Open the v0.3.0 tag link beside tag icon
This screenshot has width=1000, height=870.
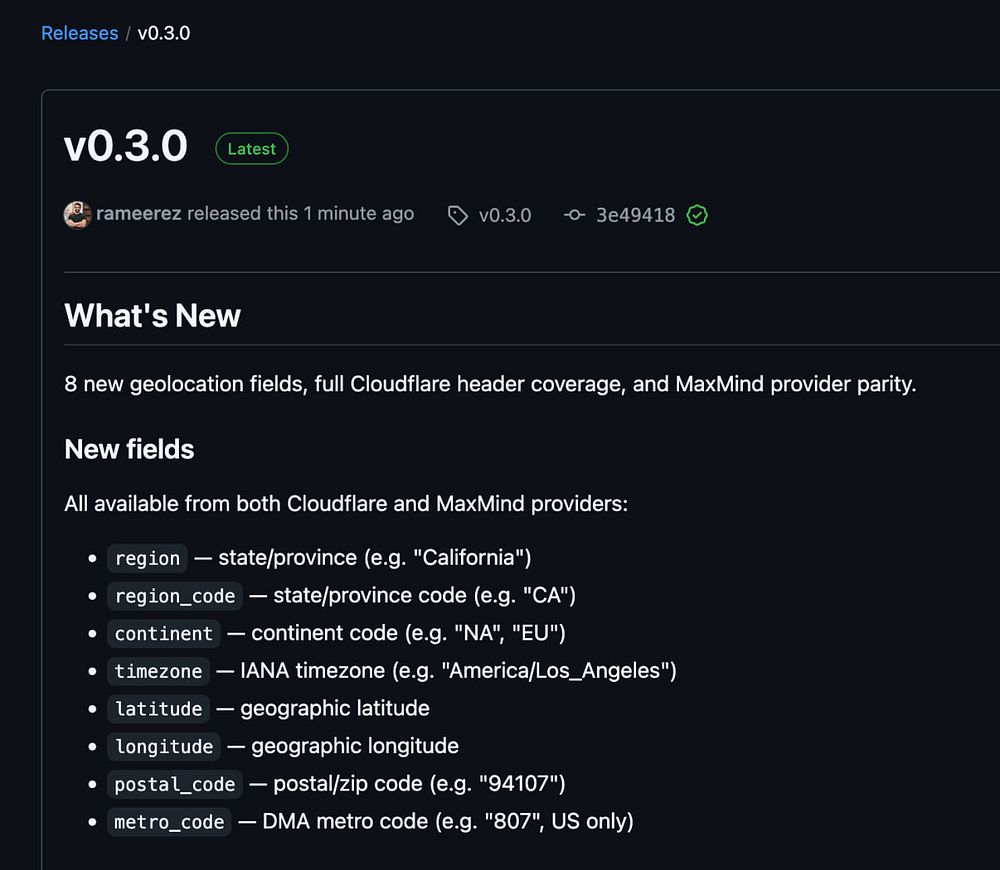pyautogui.click(x=505, y=215)
